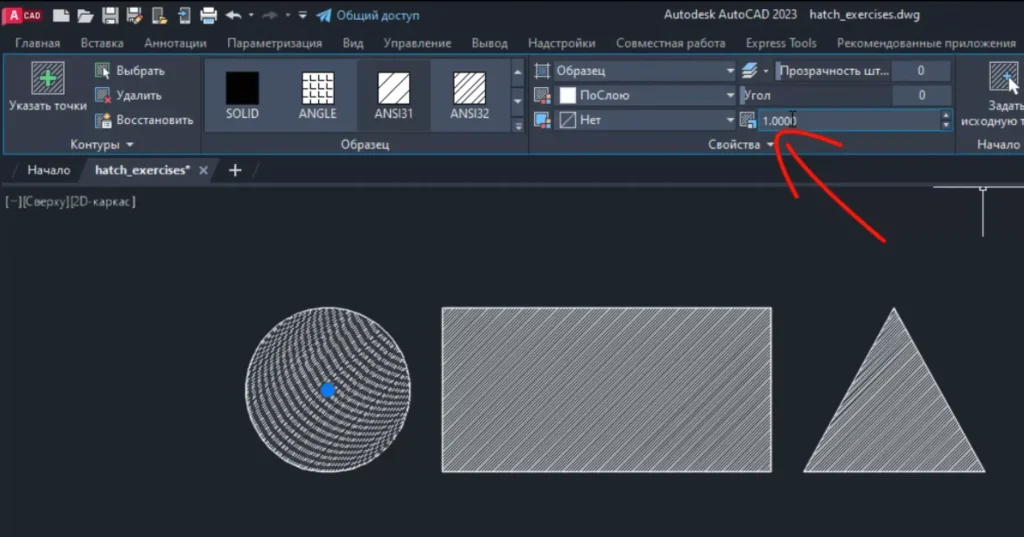Open the Образец hatch type dropdown
Screen dimensions: 1024x537
(729, 71)
